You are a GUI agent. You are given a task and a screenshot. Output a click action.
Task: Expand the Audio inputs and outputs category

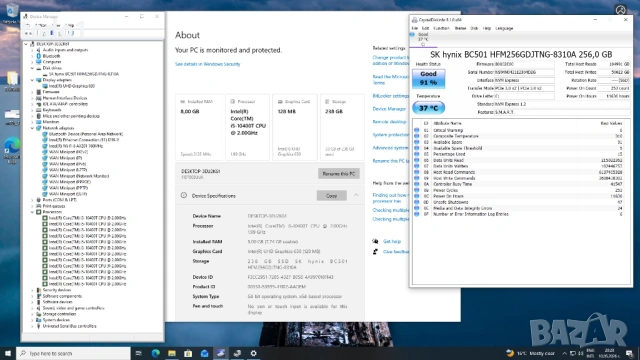click(32, 50)
